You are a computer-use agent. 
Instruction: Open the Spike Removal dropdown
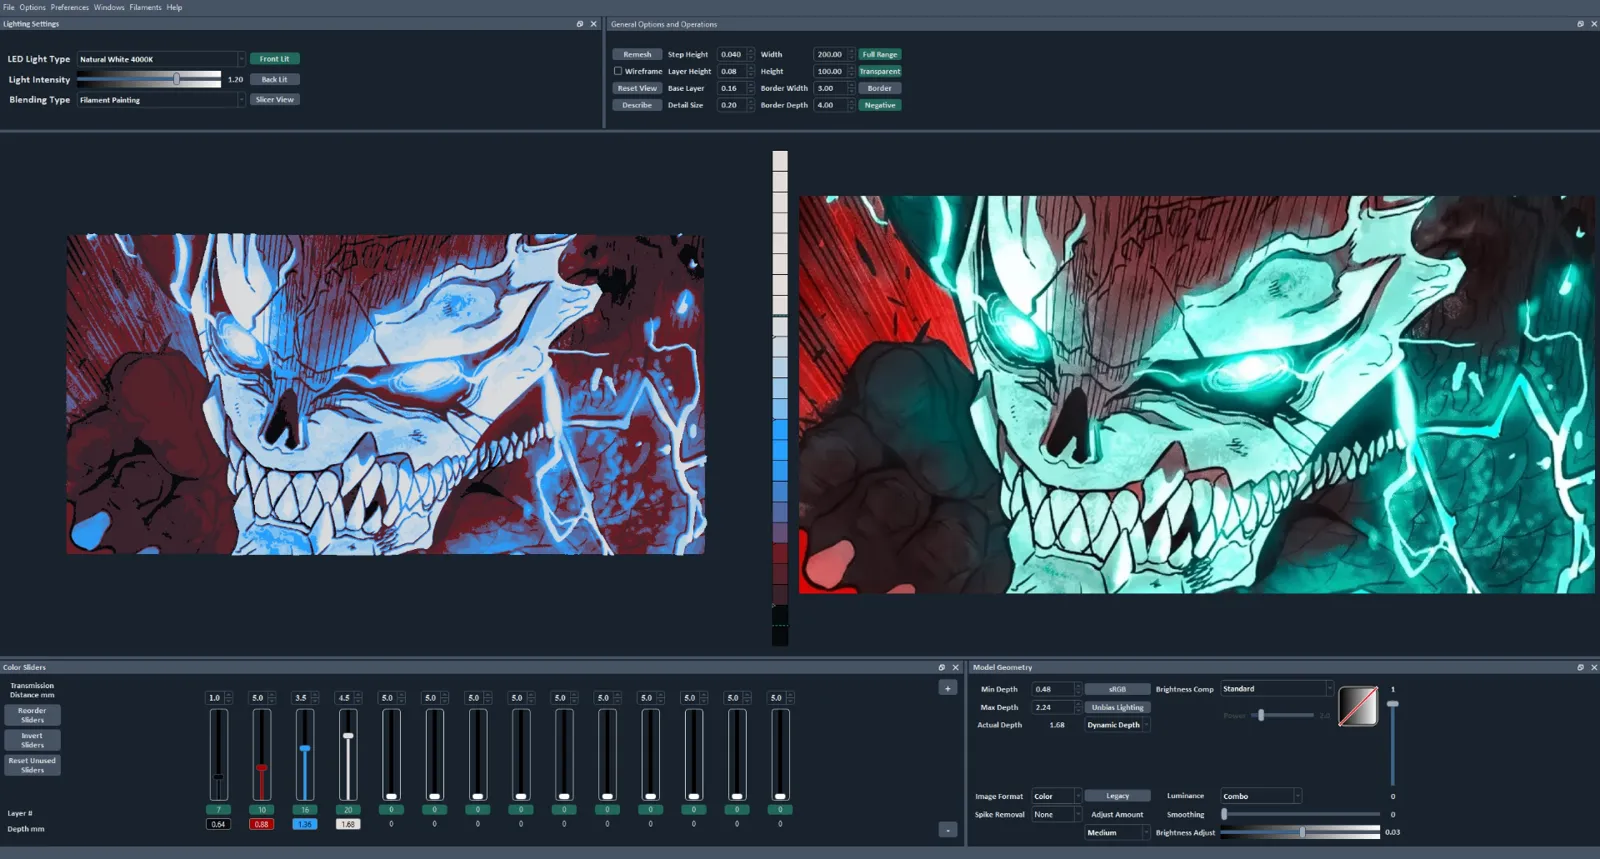[1056, 814]
